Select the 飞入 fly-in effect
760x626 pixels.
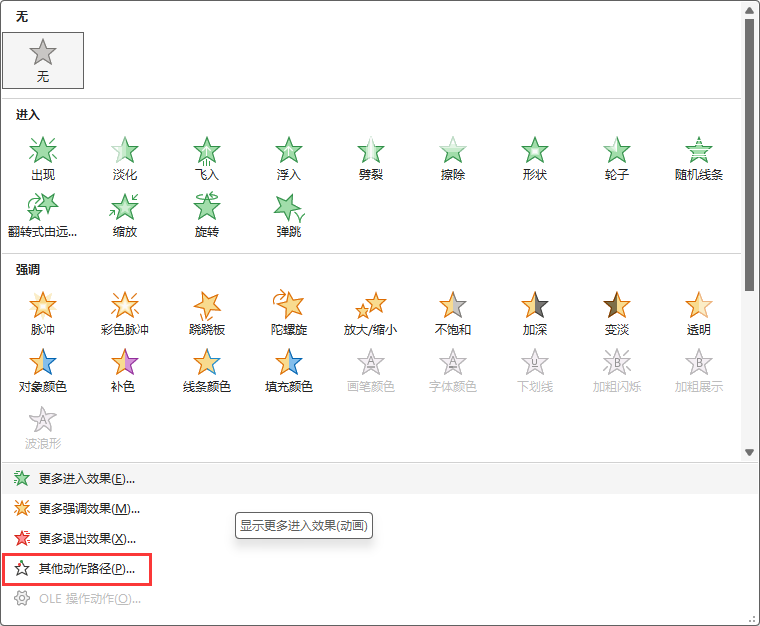pos(207,158)
